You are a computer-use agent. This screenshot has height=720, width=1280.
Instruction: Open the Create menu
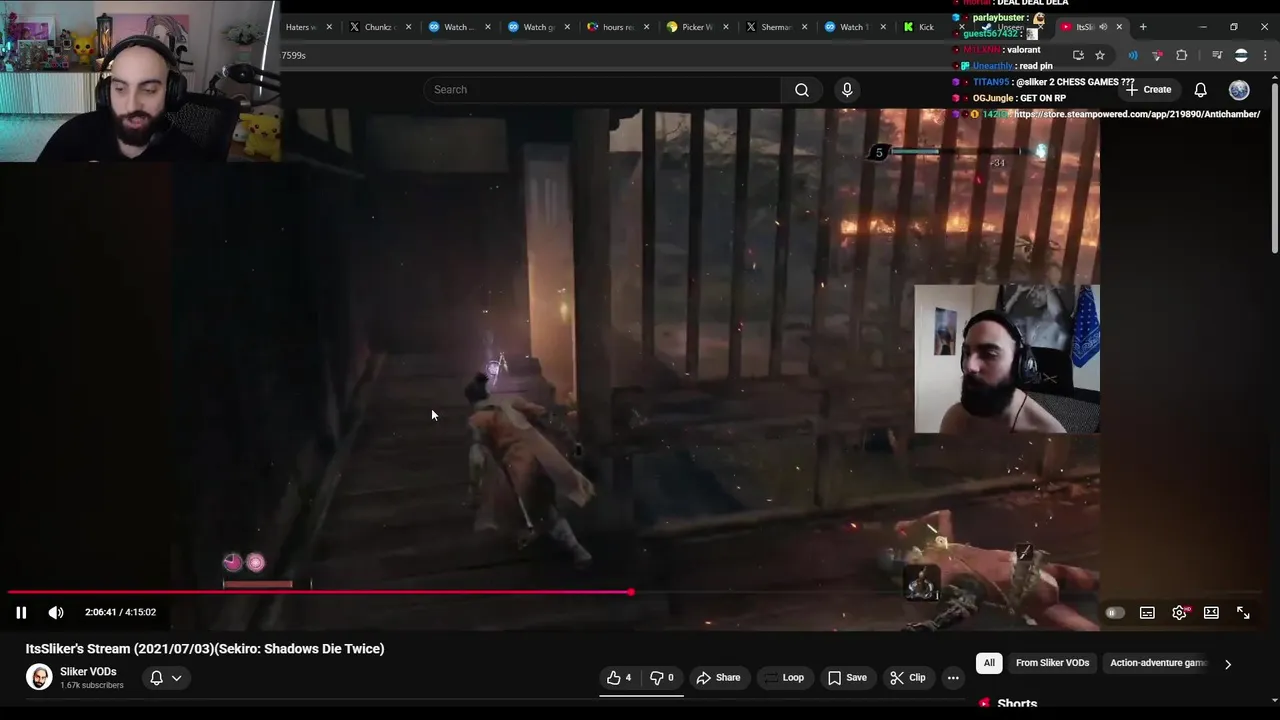click(1148, 90)
